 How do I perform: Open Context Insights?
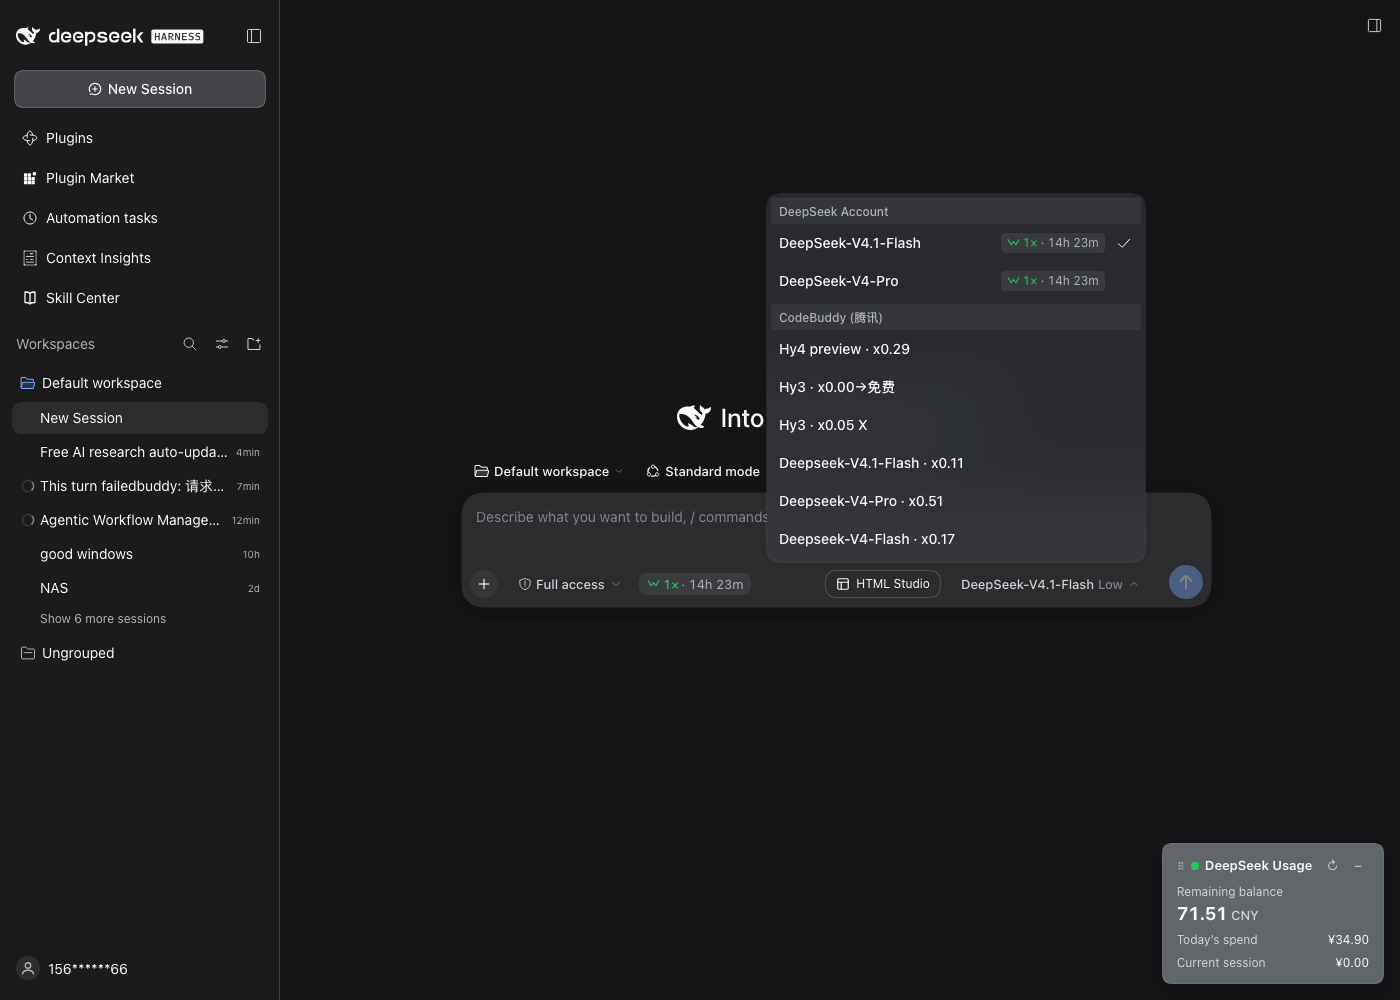[140, 258]
